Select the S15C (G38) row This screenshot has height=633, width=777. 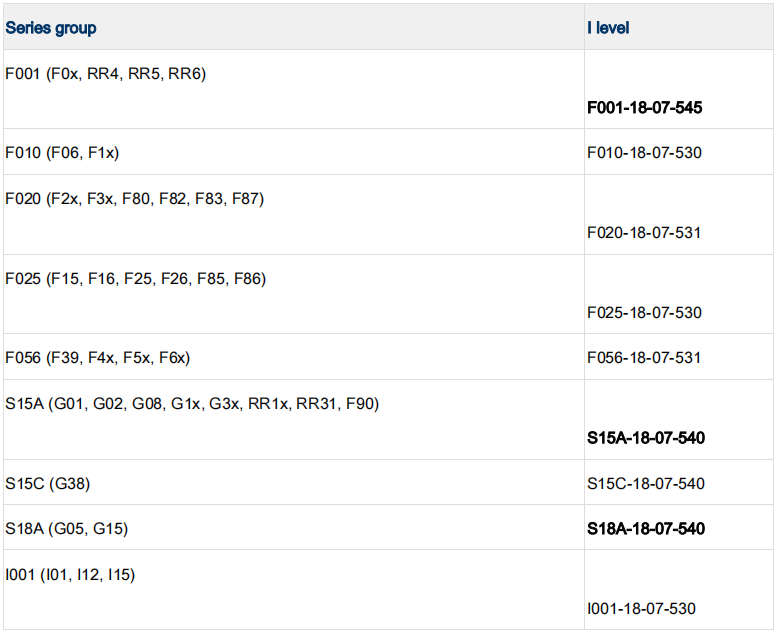48,484
